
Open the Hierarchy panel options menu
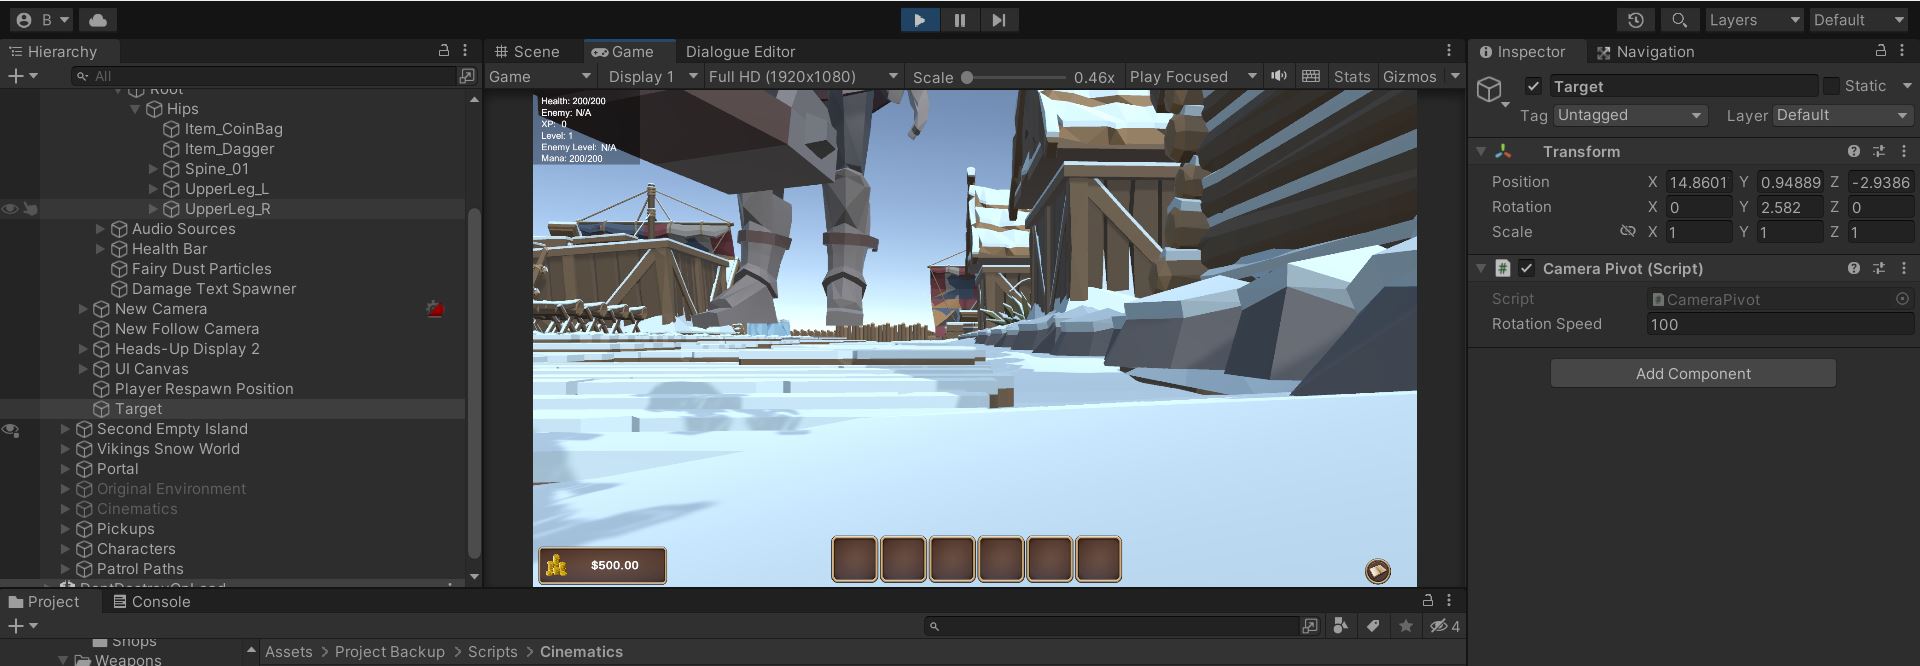click(465, 50)
